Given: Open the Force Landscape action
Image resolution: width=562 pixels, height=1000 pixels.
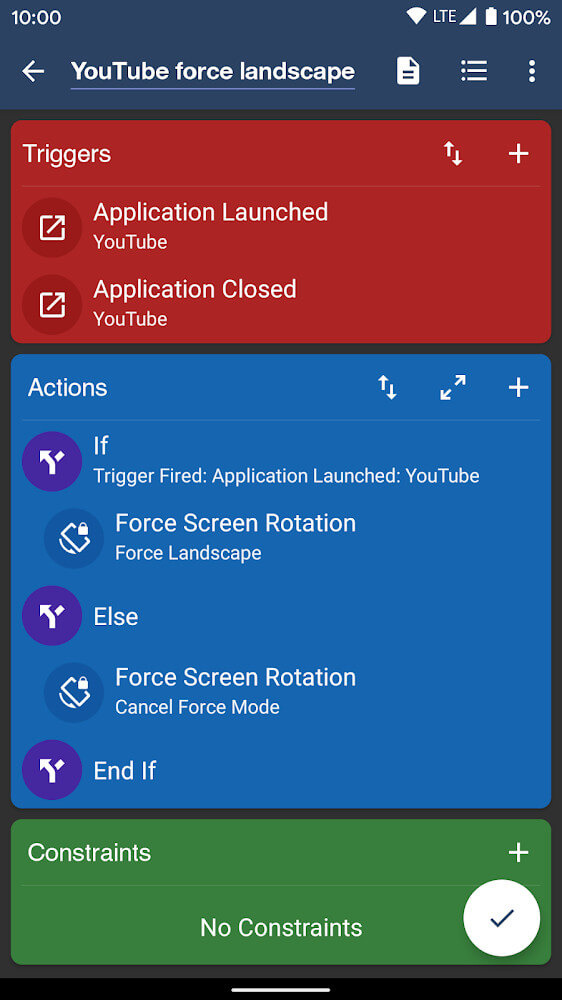Looking at the screenshot, I should [235, 537].
